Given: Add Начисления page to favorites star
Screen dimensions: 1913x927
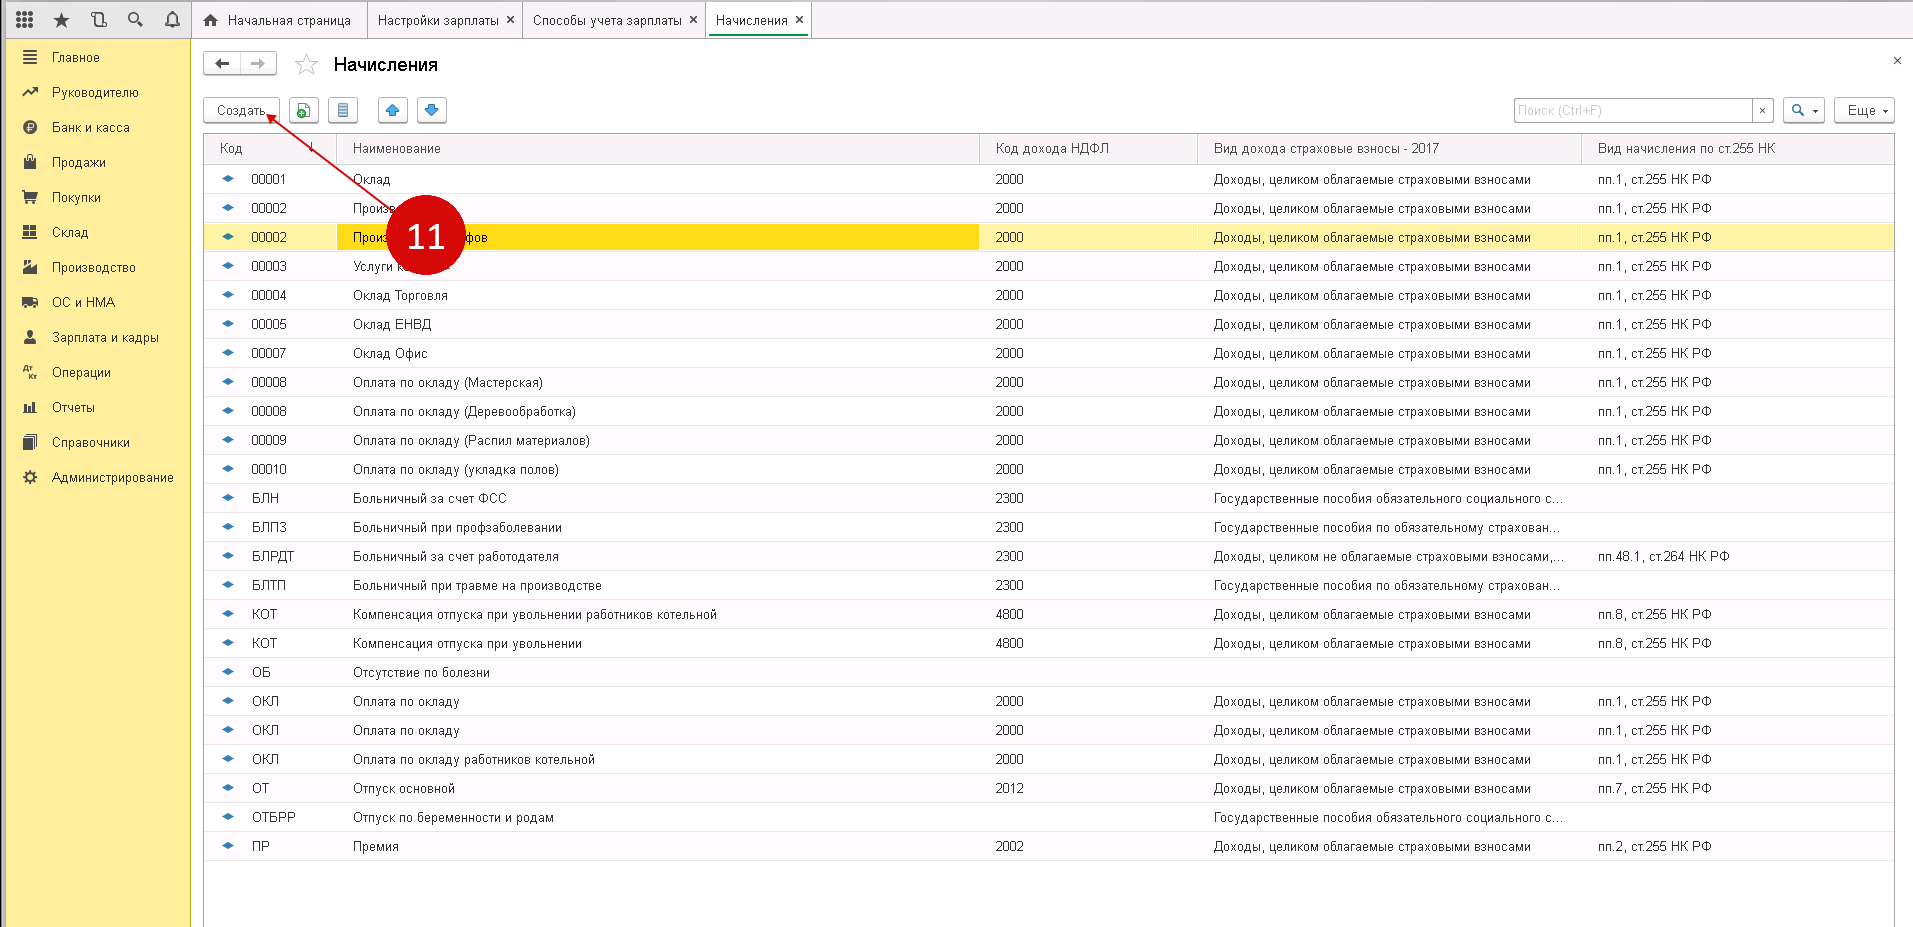Looking at the screenshot, I should pos(306,65).
